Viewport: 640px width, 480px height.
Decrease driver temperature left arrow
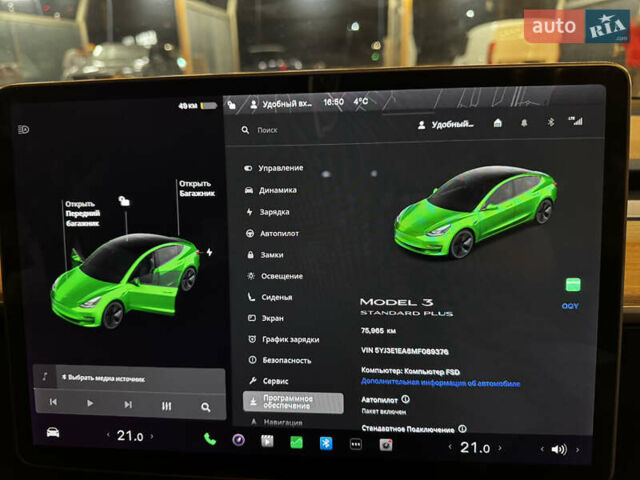[108, 435]
